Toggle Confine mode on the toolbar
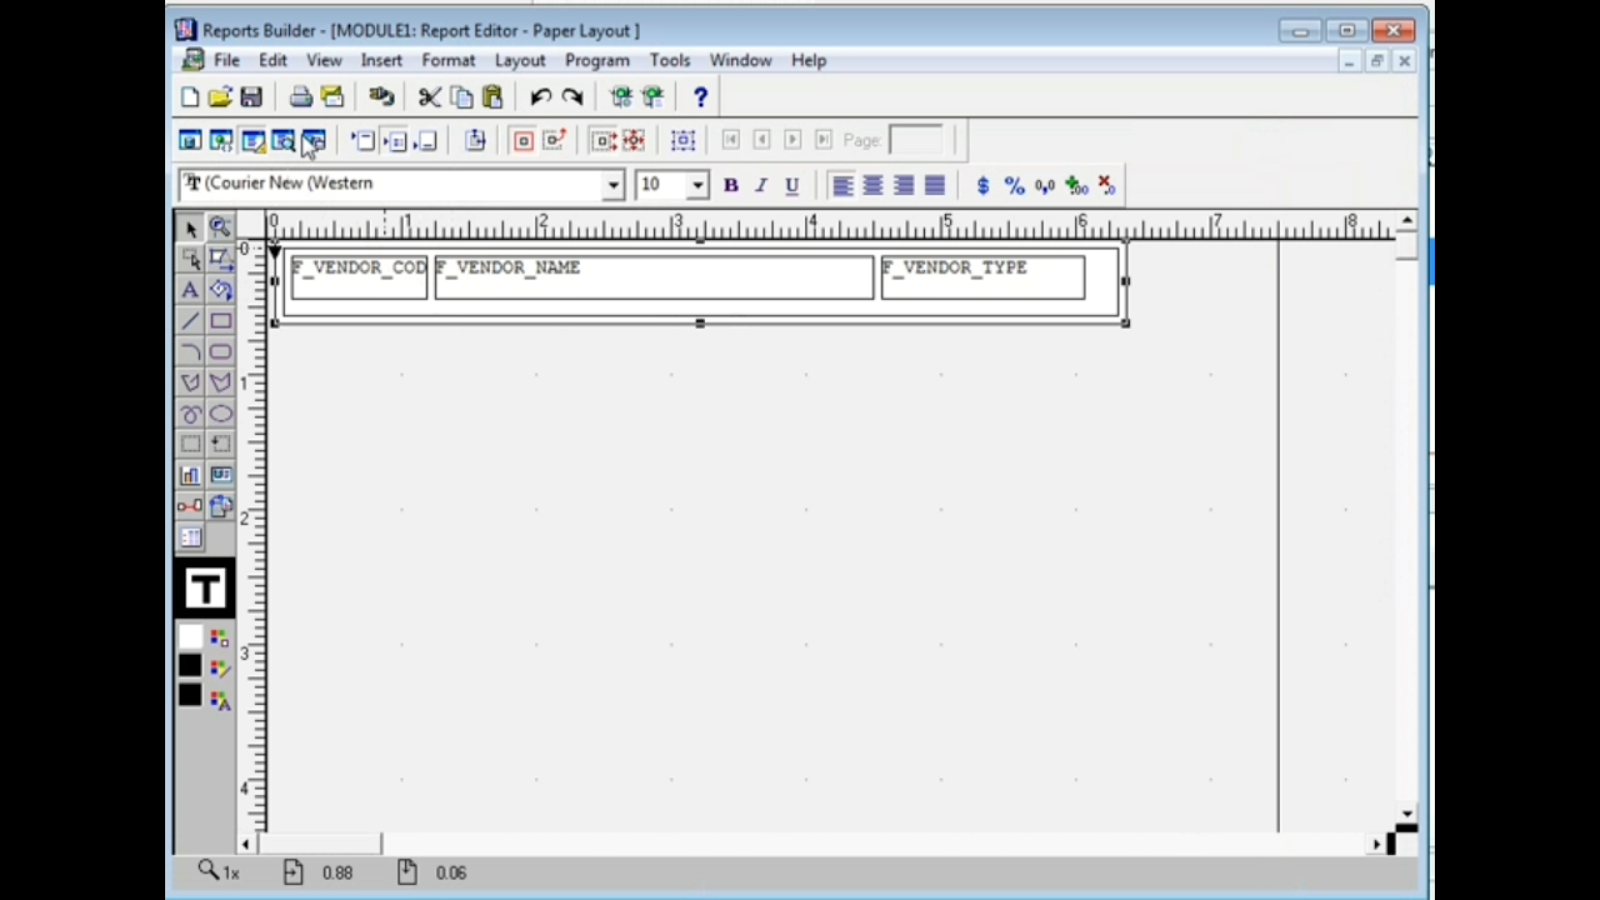This screenshot has height=900, width=1600. 522,140
